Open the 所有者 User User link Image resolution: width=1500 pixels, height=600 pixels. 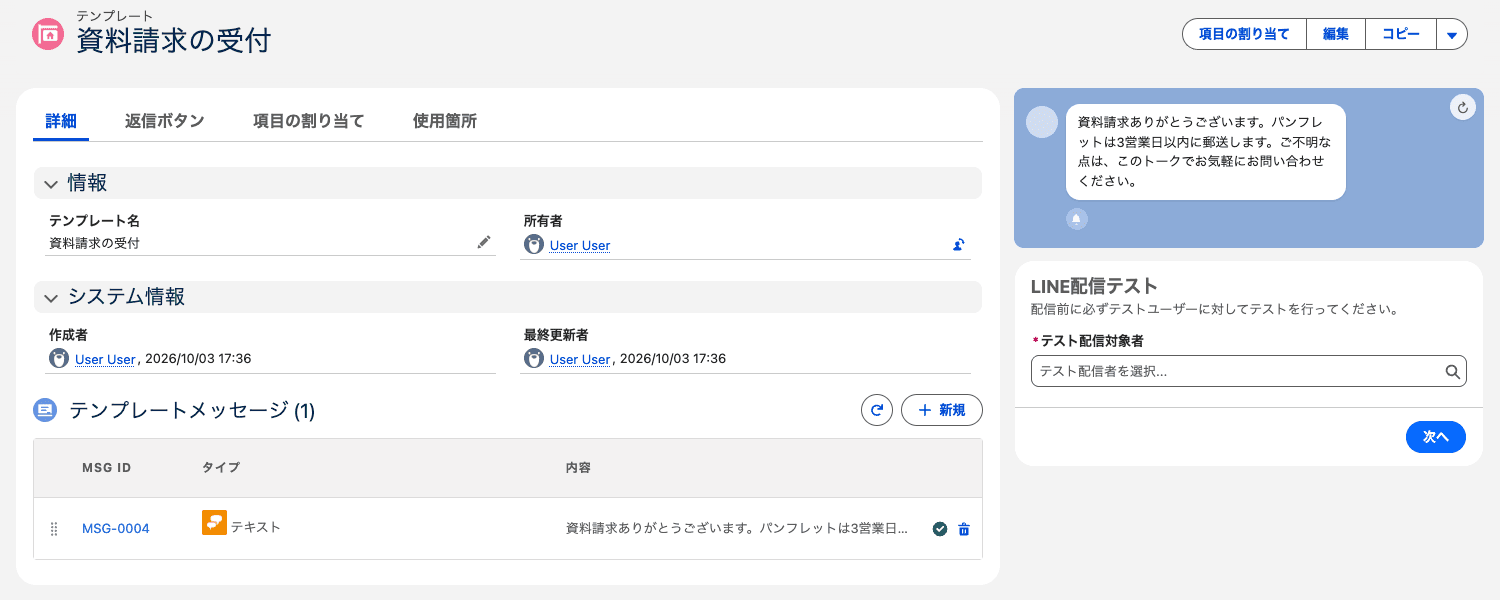coord(580,245)
